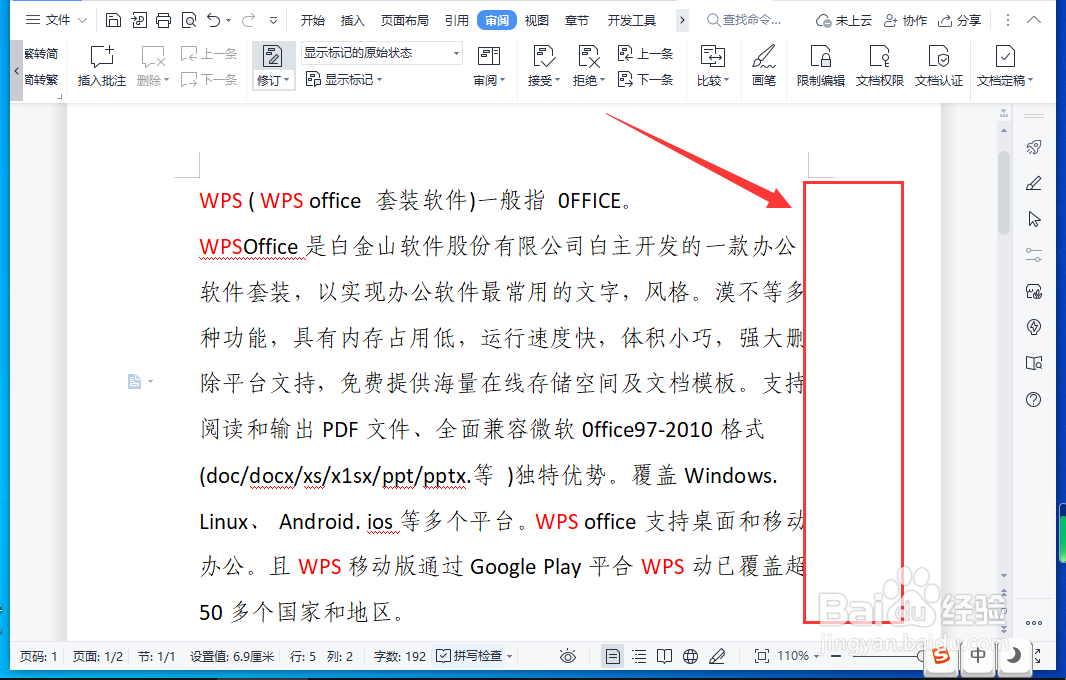
Task: Switch to the 章节 tab
Action: point(577,20)
